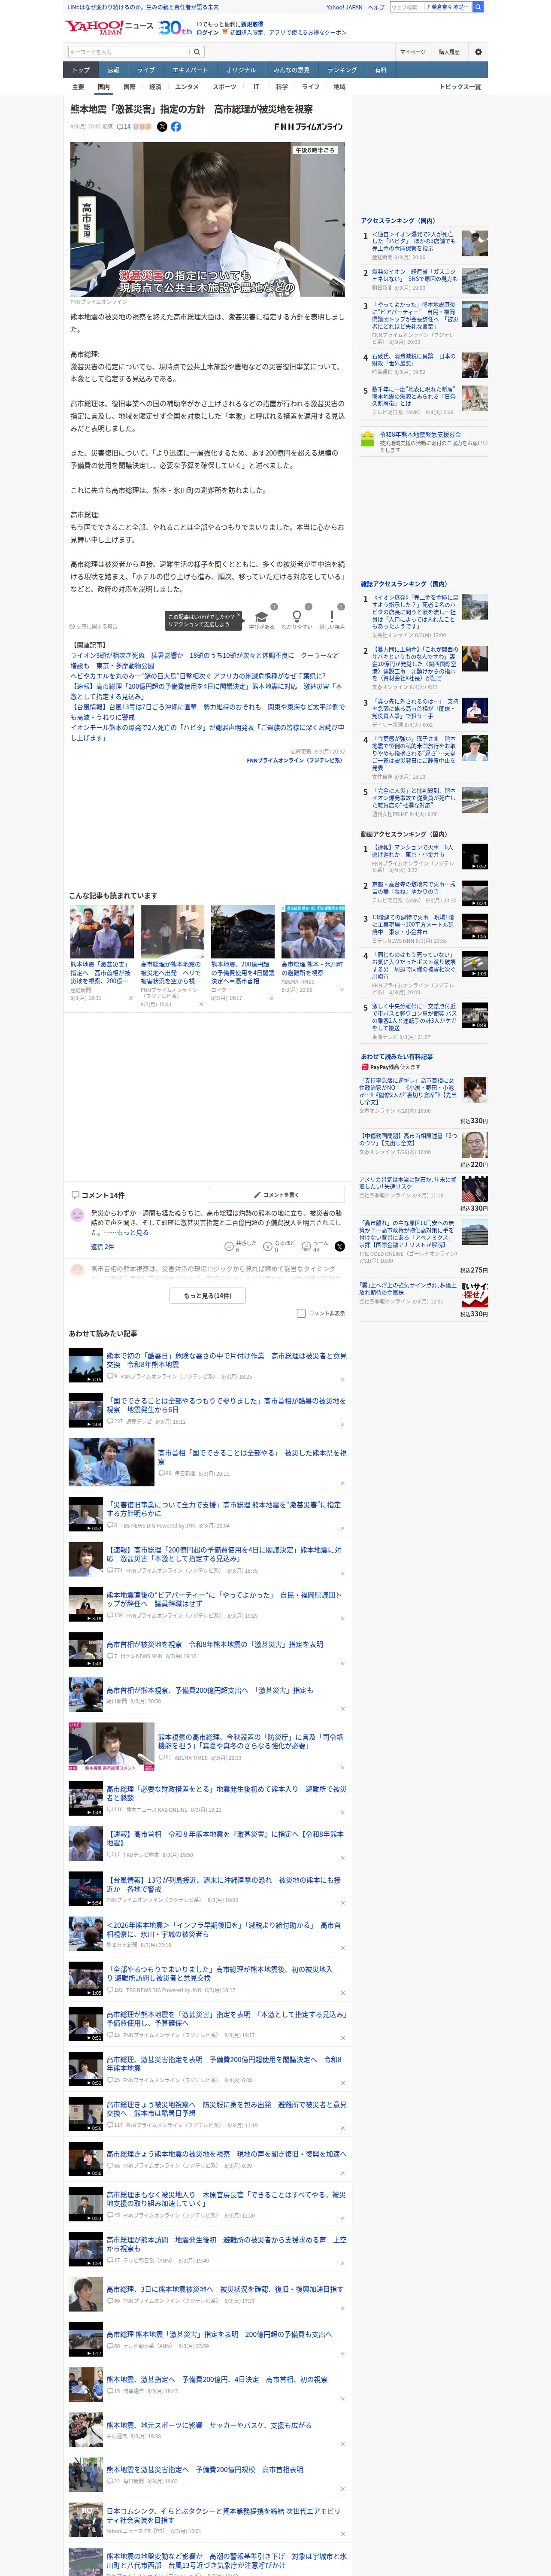Open 有料 navigation tab
551x2576 pixels.
pos(380,70)
